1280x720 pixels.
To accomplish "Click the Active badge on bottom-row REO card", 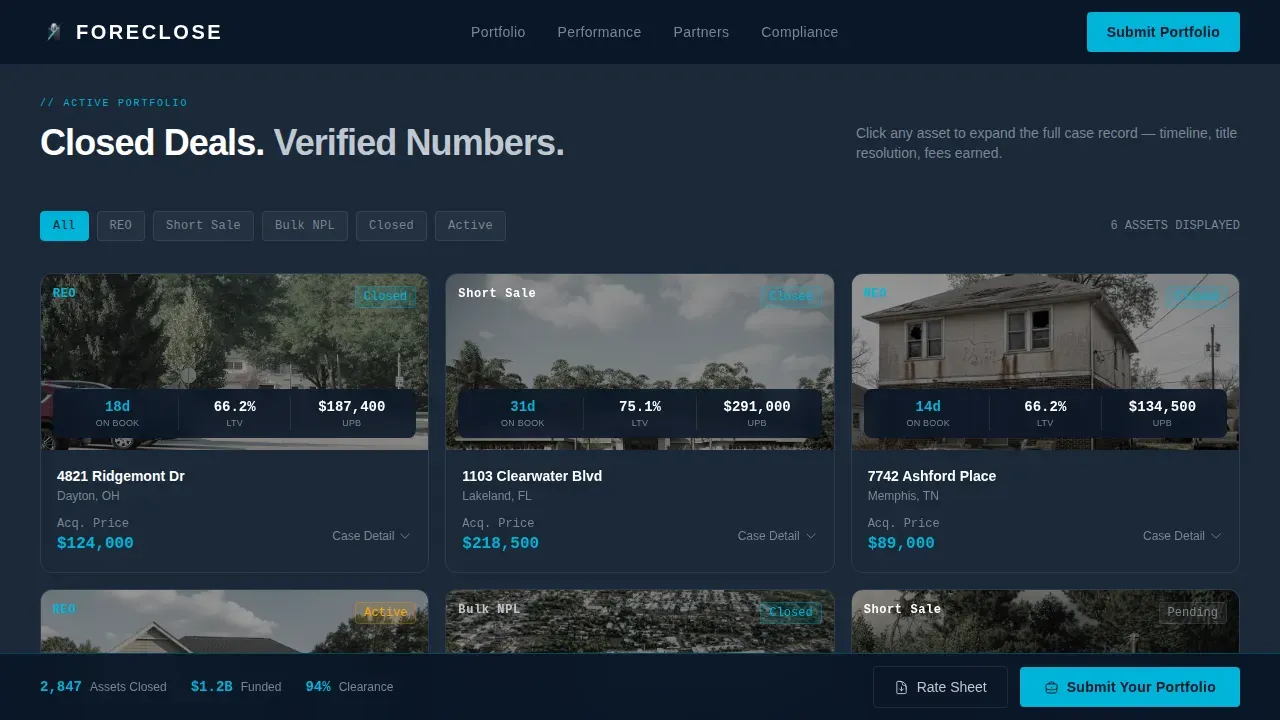I will pyautogui.click(x=385, y=612).
